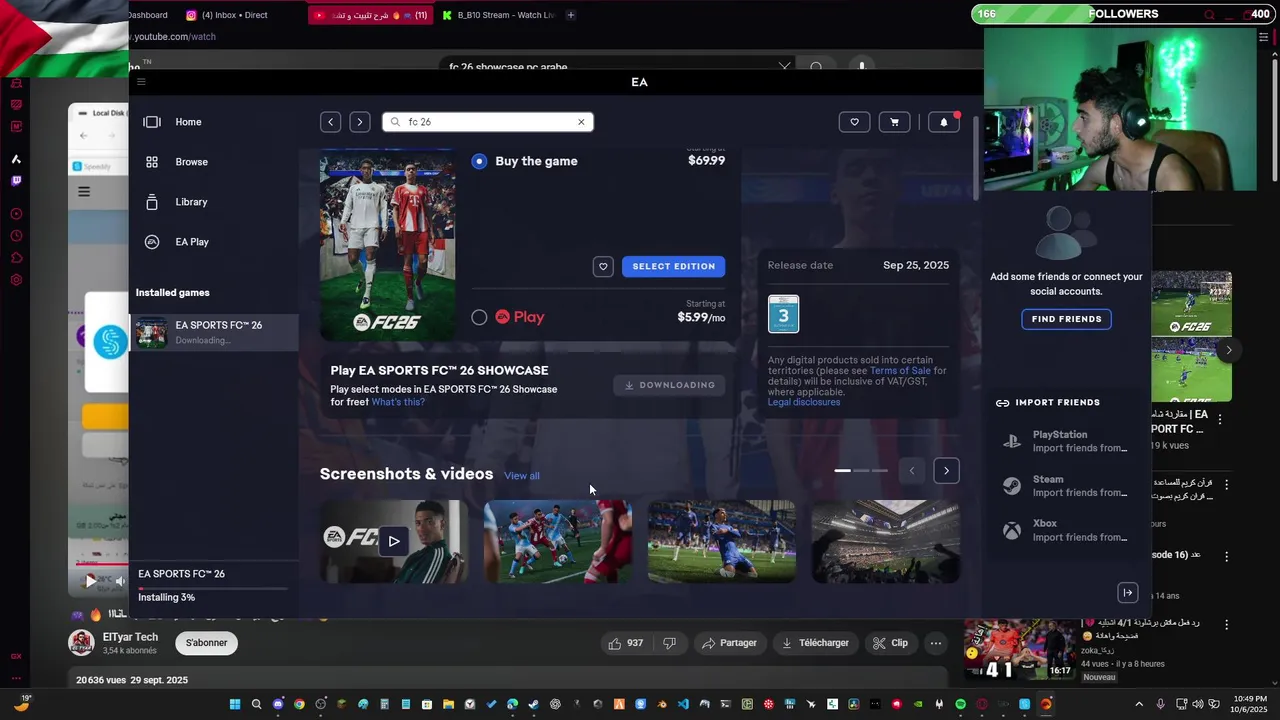Click the EA app back arrow
Image resolution: width=1280 pixels, height=720 pixels.
point(331,122)
